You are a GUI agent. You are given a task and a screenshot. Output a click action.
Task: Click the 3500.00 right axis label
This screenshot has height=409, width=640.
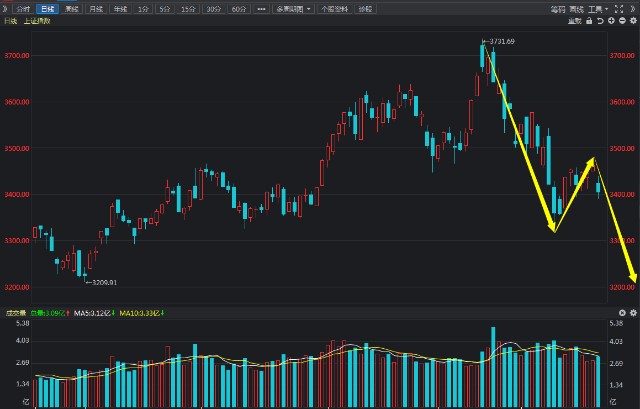click(622, 149)
